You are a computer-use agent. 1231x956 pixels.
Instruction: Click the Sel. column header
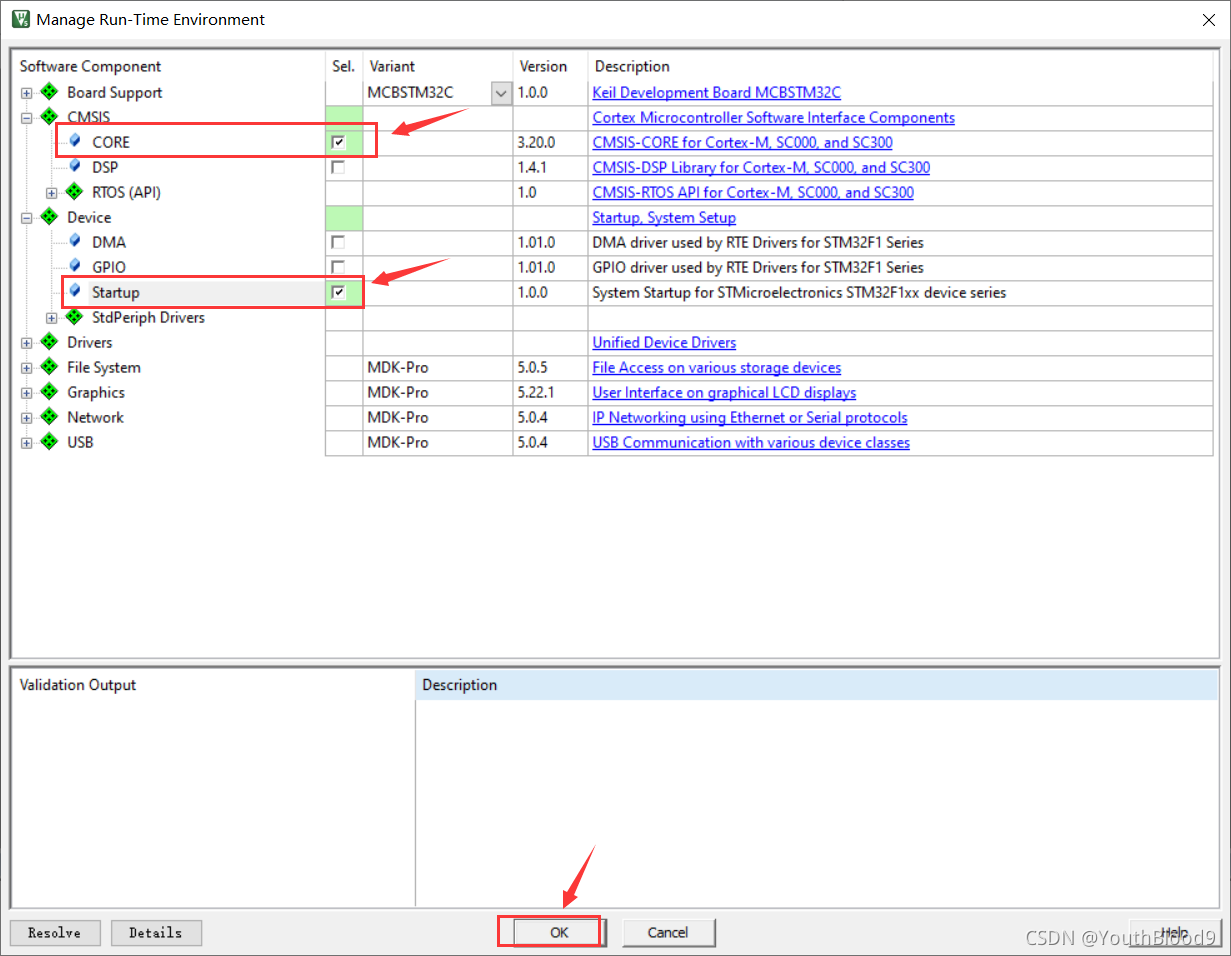pos(344,66)
